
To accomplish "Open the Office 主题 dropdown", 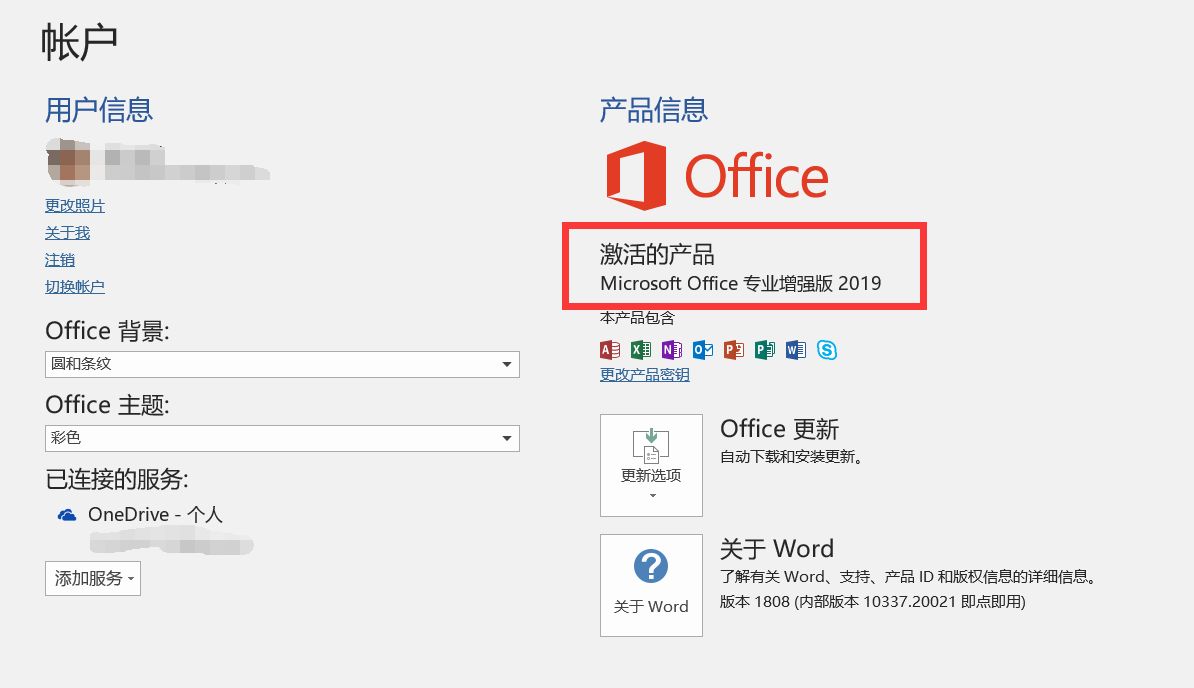I will [x=283, y=438].
